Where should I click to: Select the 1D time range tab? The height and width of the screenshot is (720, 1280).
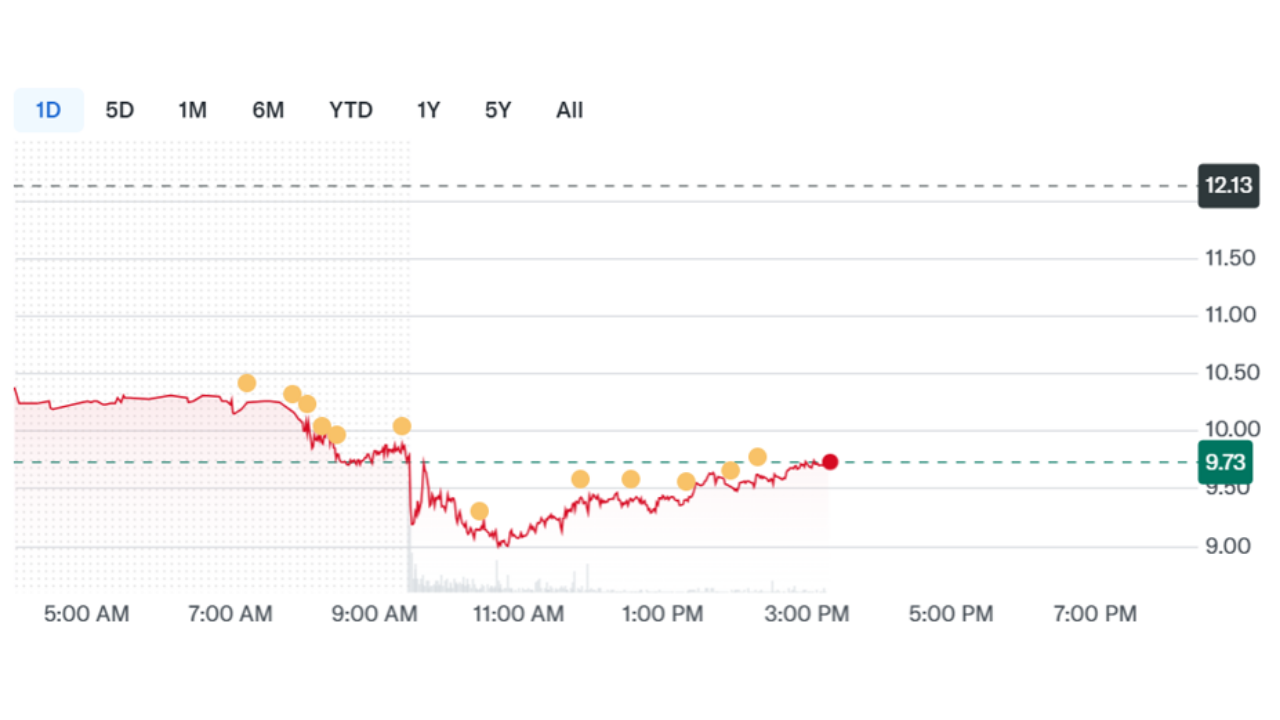pos(48,110)
